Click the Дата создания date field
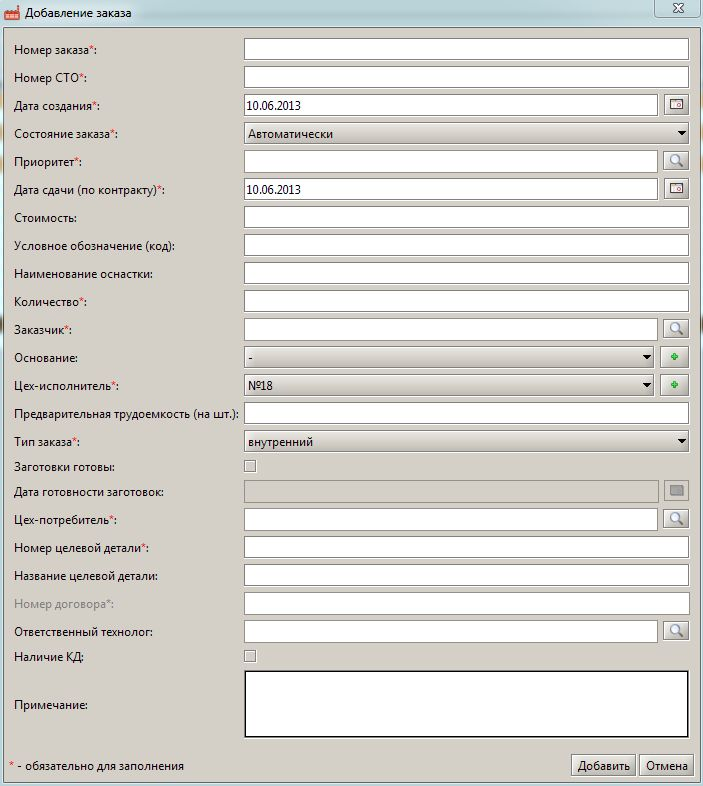The width and height of the screenshot is (703, 786). point(451,105)
